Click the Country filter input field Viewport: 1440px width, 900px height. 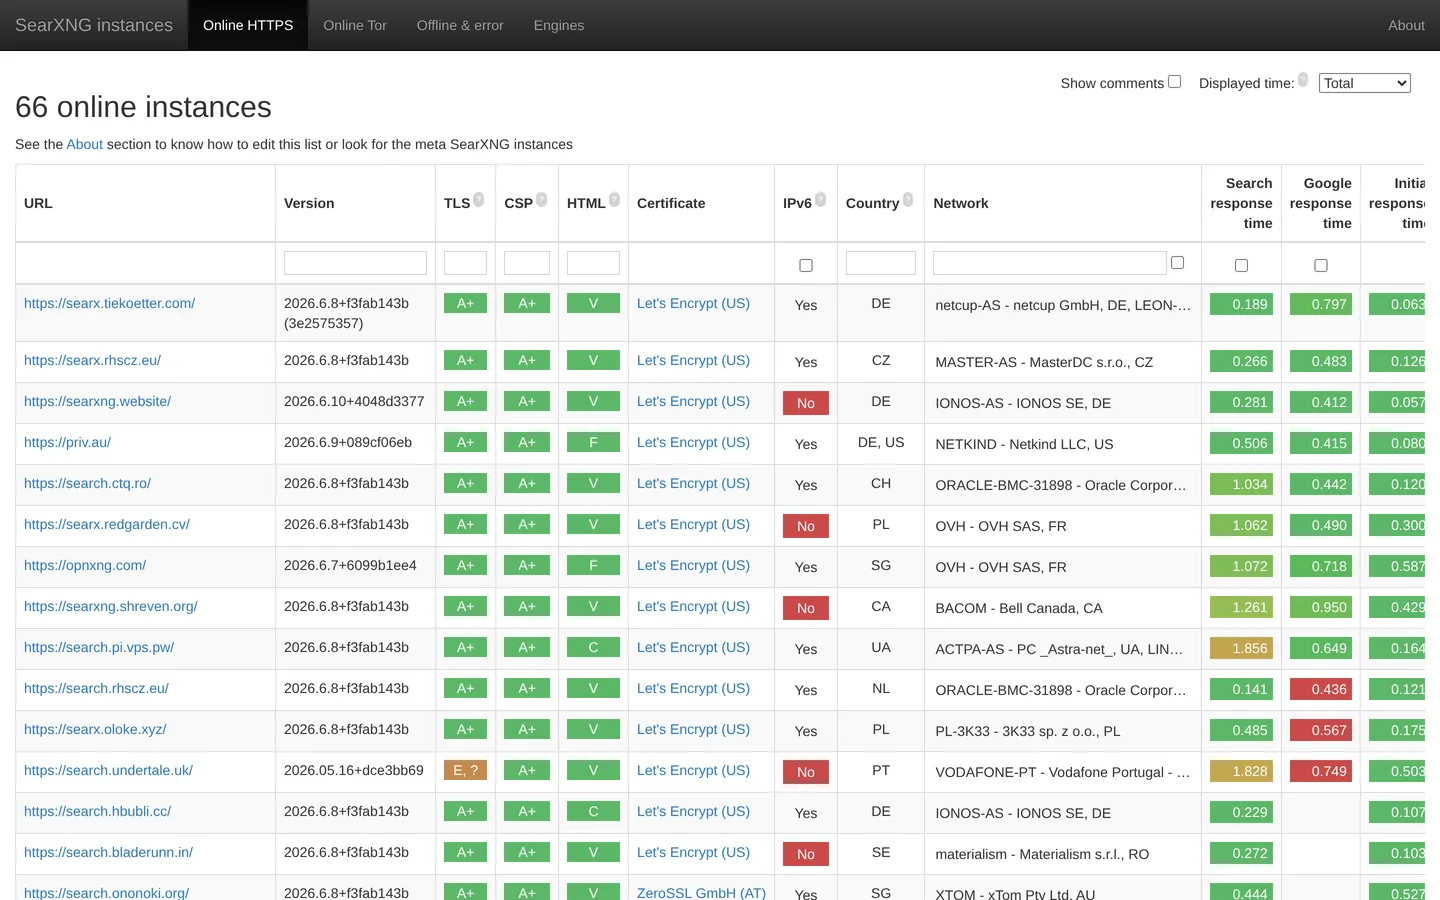point(881,263)
